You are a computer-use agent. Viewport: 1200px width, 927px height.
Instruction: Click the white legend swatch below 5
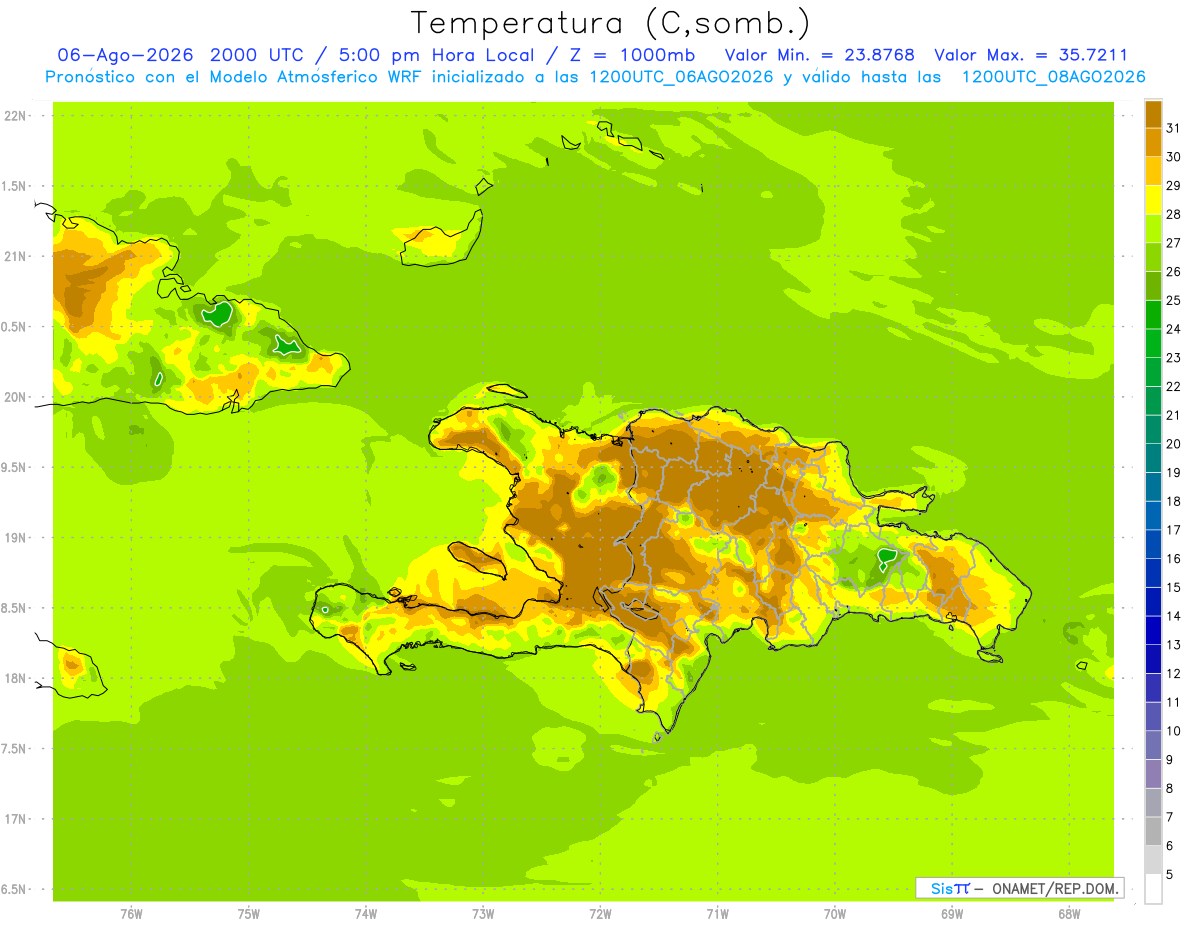[x=1153, y=889]
